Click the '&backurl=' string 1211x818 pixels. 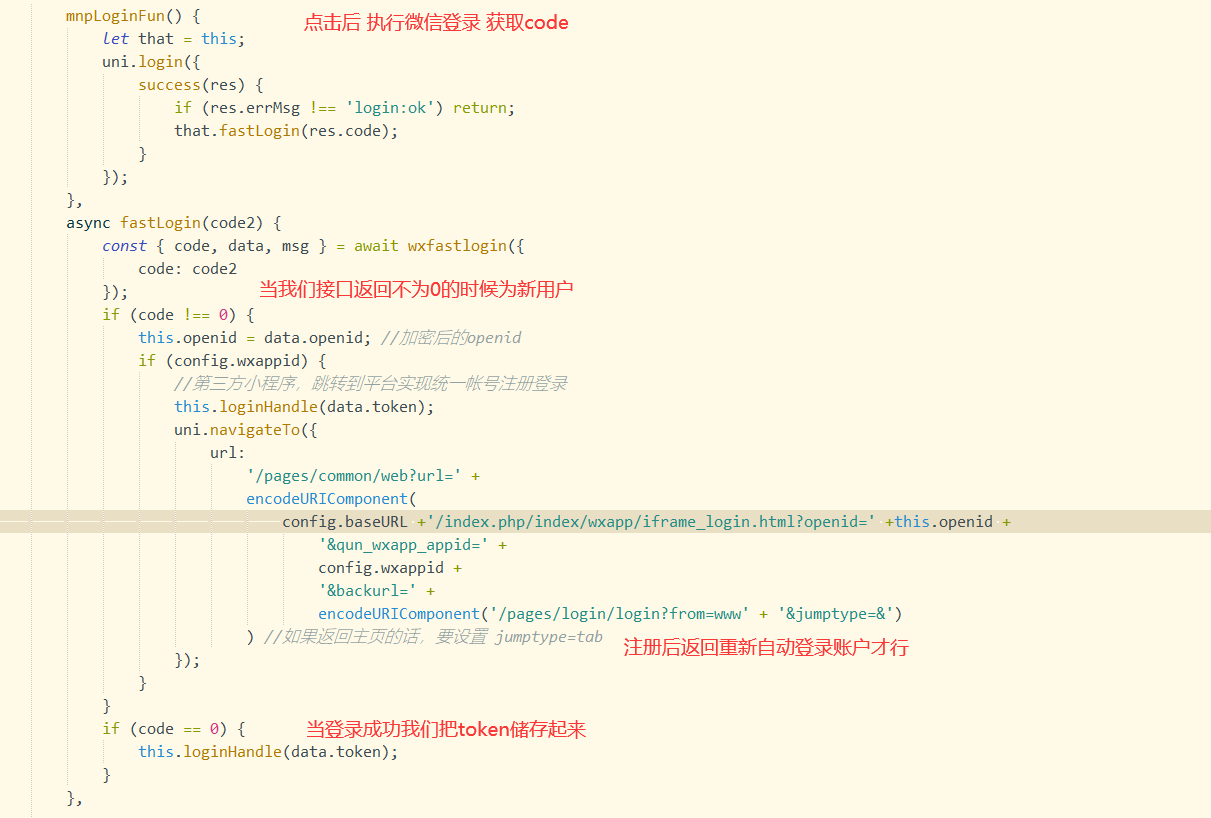[369, 591]
